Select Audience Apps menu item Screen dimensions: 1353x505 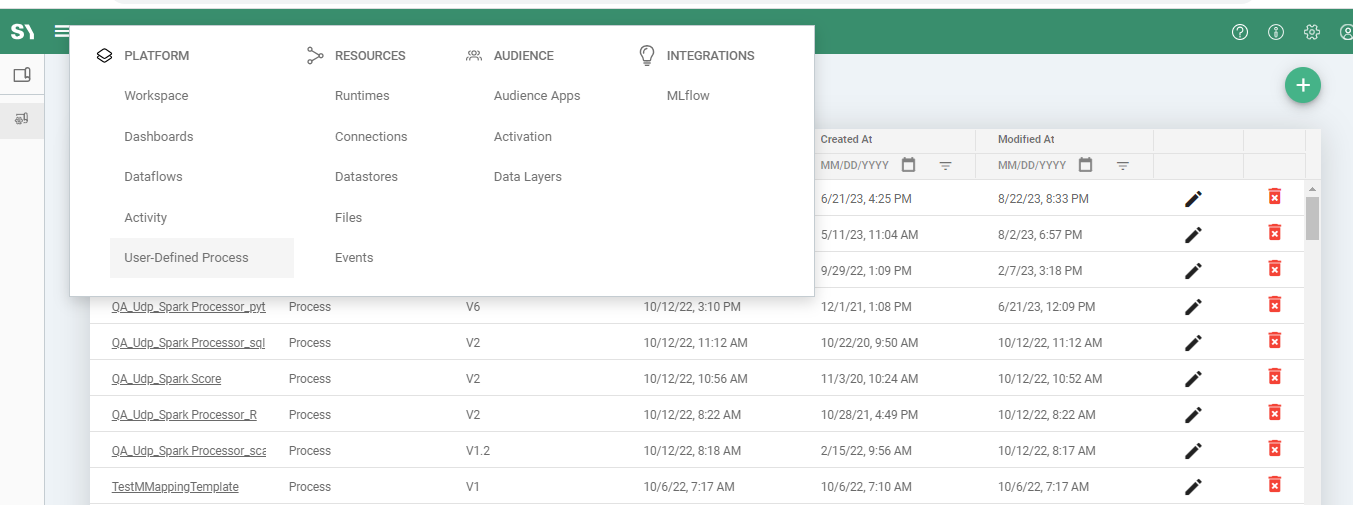point(537,96)
